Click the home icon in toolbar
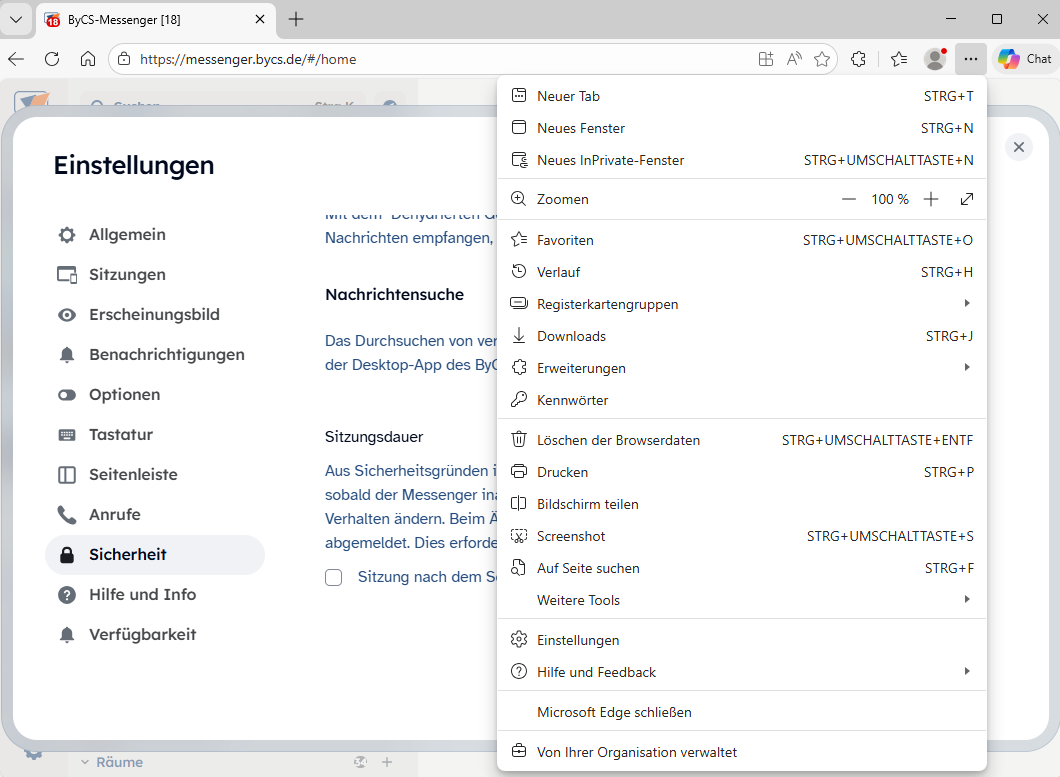1060x777 pixels. click(x=88, y=59)
